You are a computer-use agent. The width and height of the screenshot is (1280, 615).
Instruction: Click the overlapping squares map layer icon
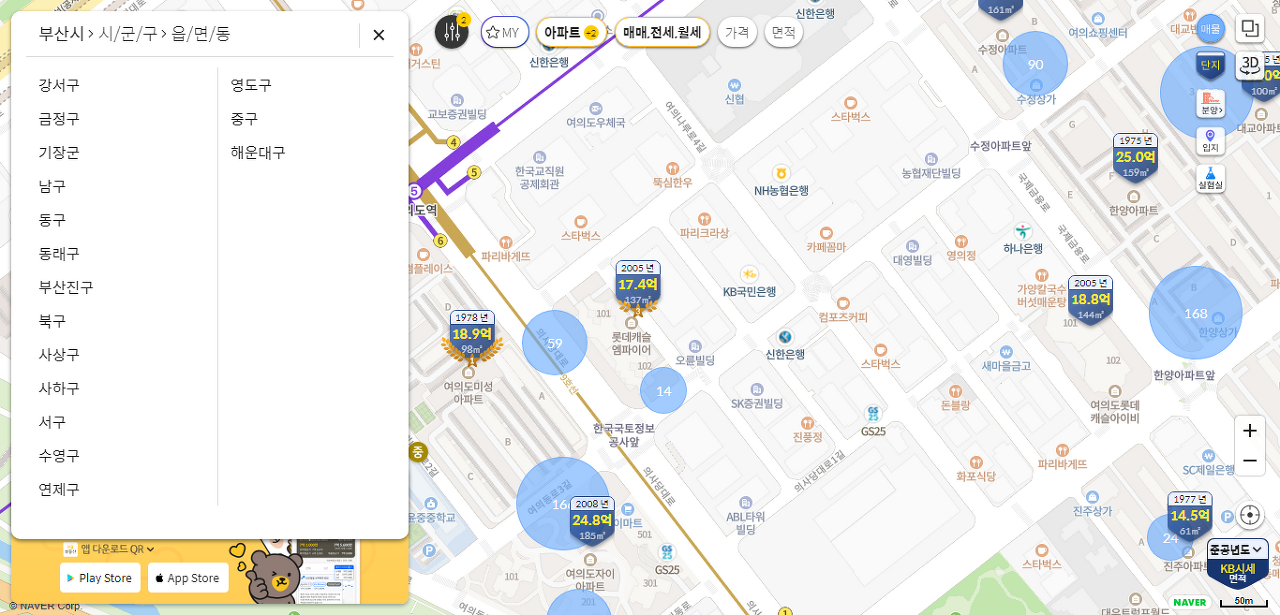(x=1250, y=28)
